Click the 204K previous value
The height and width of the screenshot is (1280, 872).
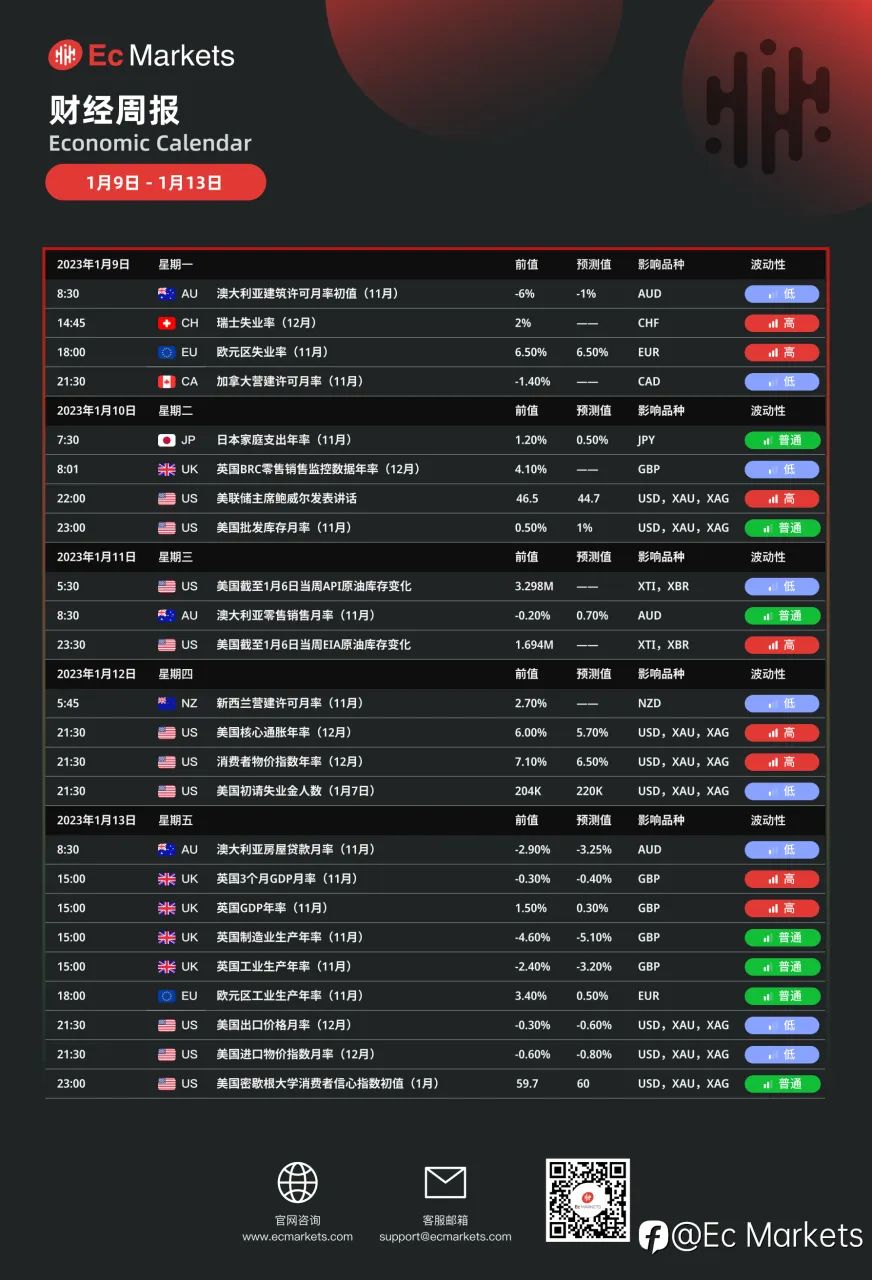pos(528,791)
